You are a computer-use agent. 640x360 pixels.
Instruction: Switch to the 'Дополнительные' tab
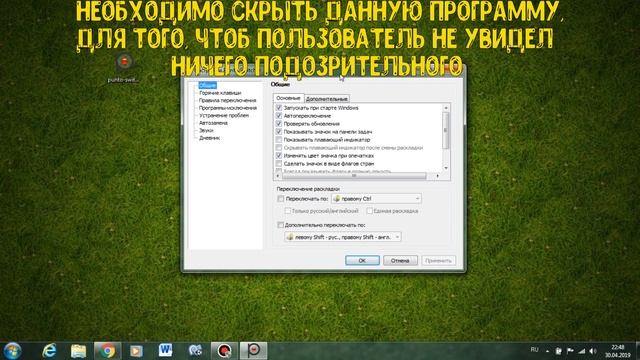[327, 99]
